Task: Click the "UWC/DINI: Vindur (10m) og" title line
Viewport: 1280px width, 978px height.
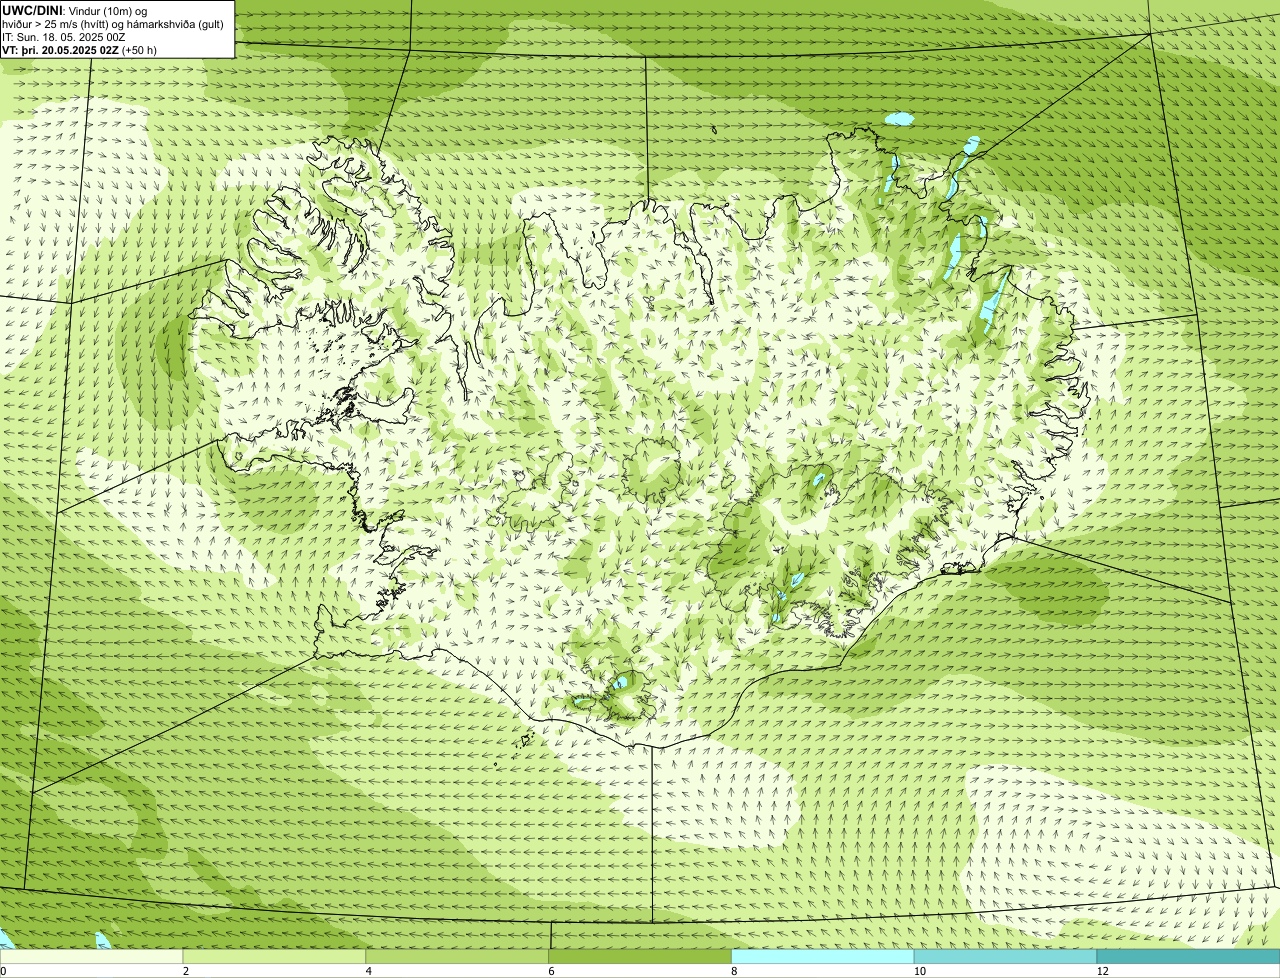Action: (x=75, y=10)
